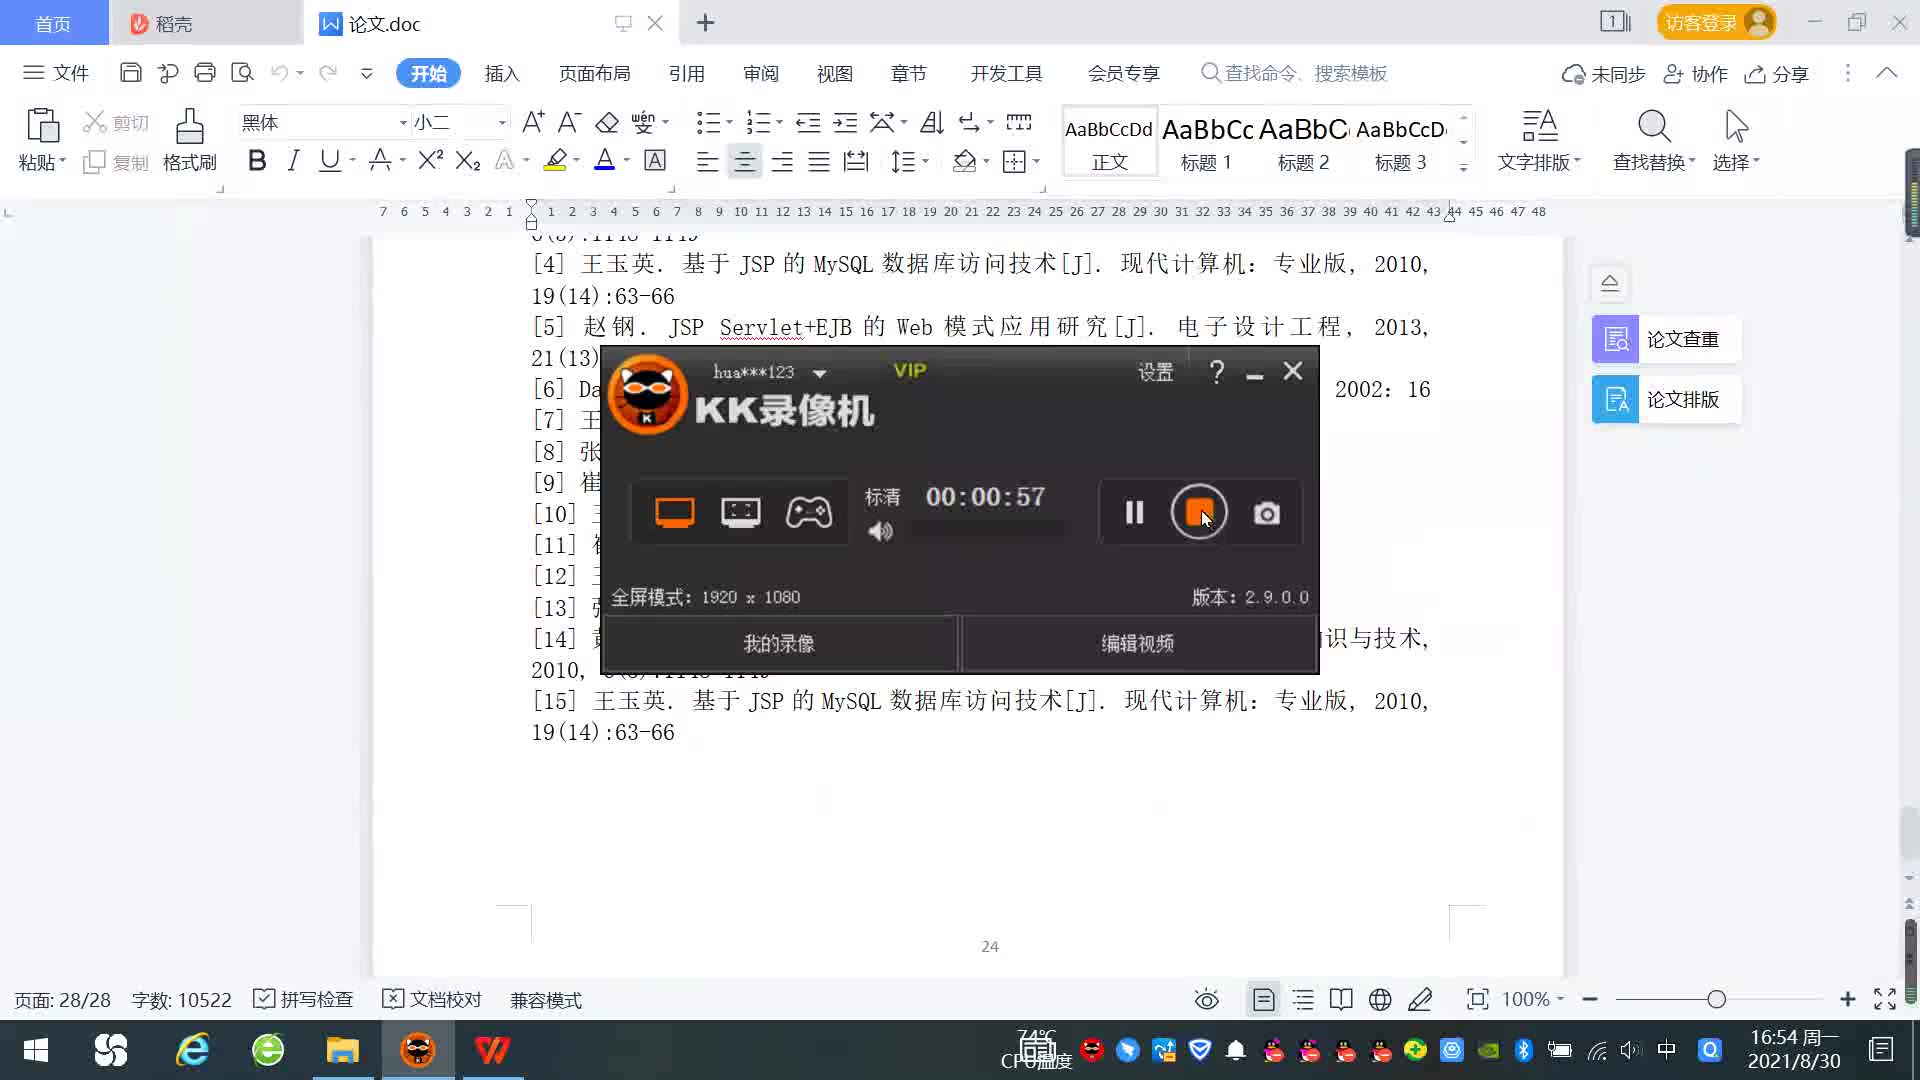The height and width of the screenshot is (1080, 1920).
Task: Stop recording with the orange stop button
Action: click(x=1198, y=512)
